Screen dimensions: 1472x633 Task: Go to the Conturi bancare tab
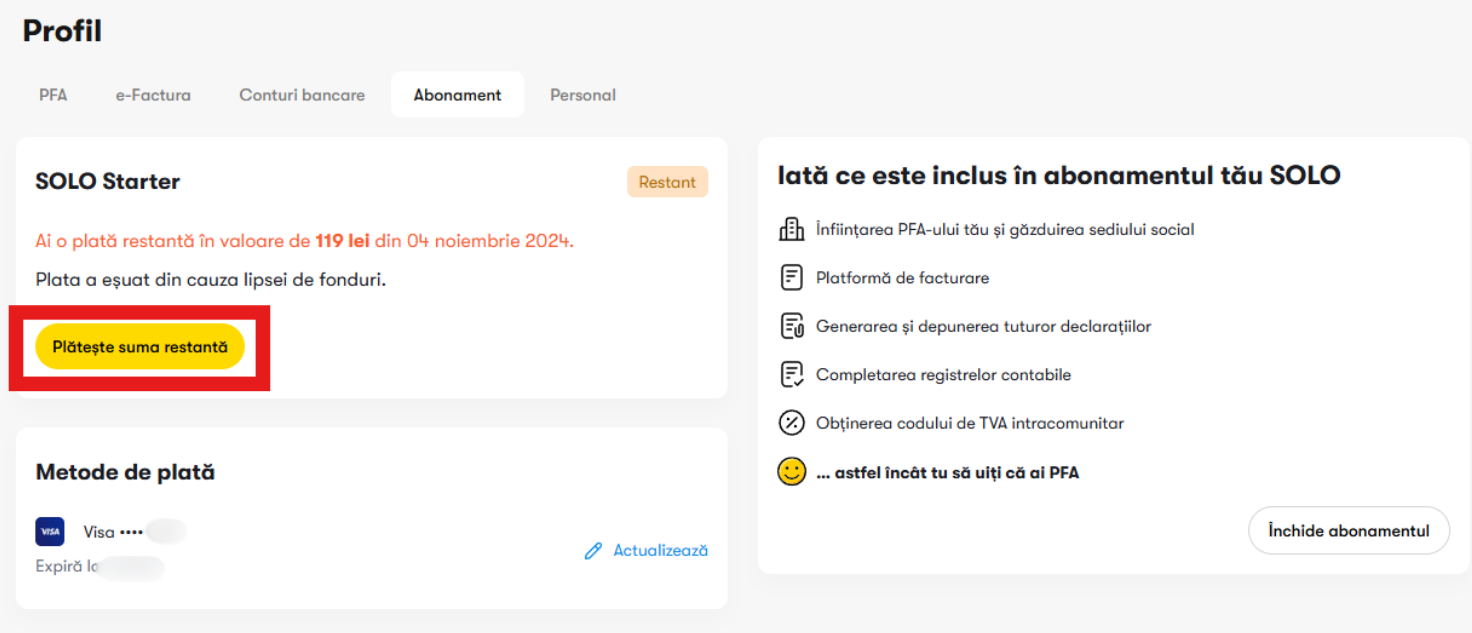pyautogui.click(x=302, y=95)
